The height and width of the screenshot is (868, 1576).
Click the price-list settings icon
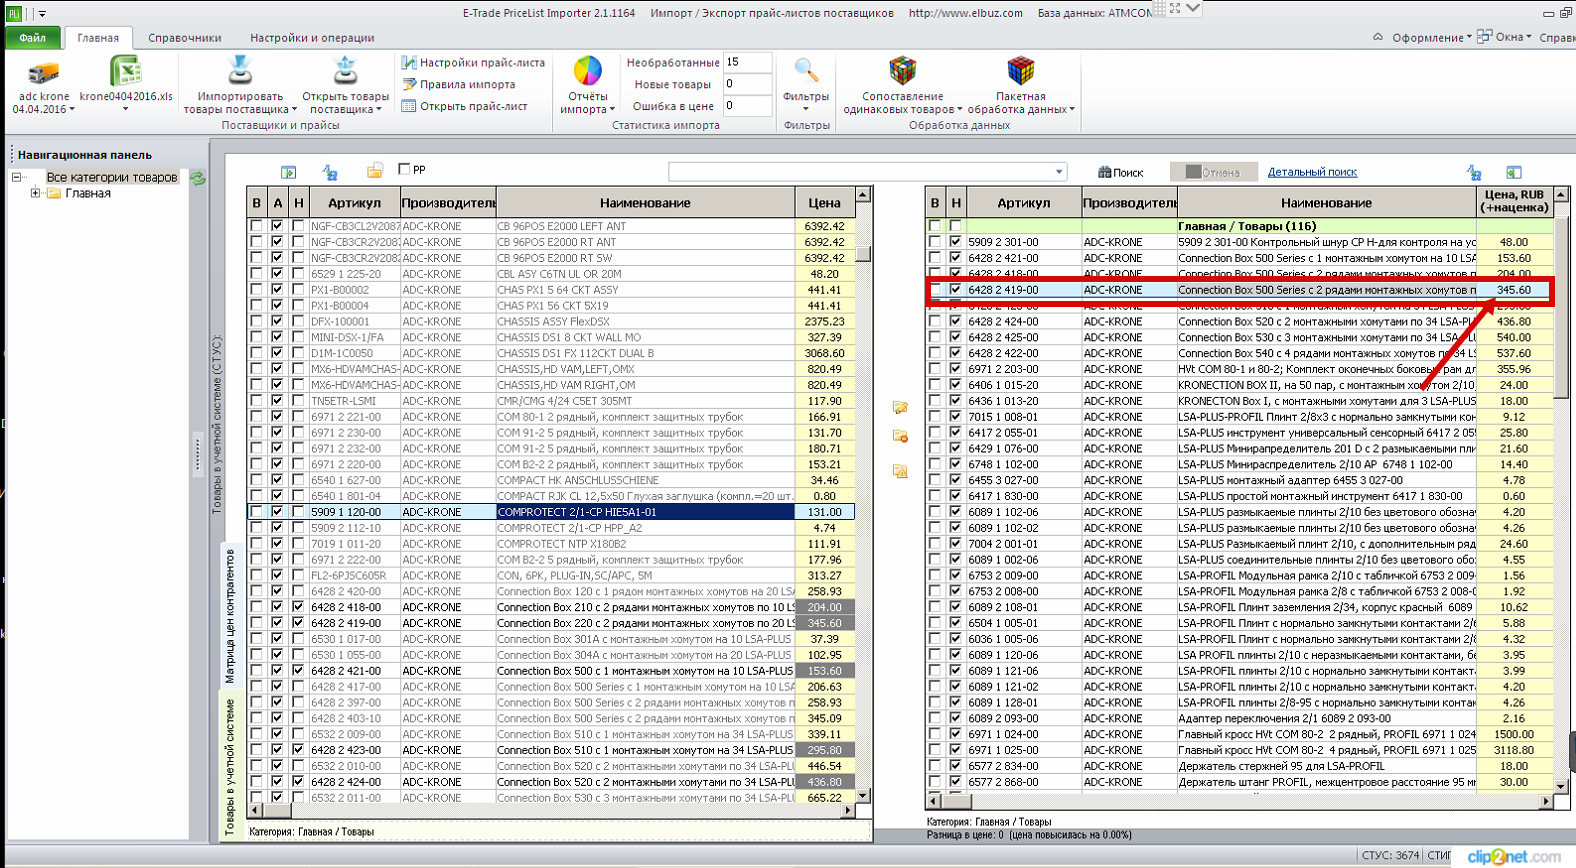point(409,62)
